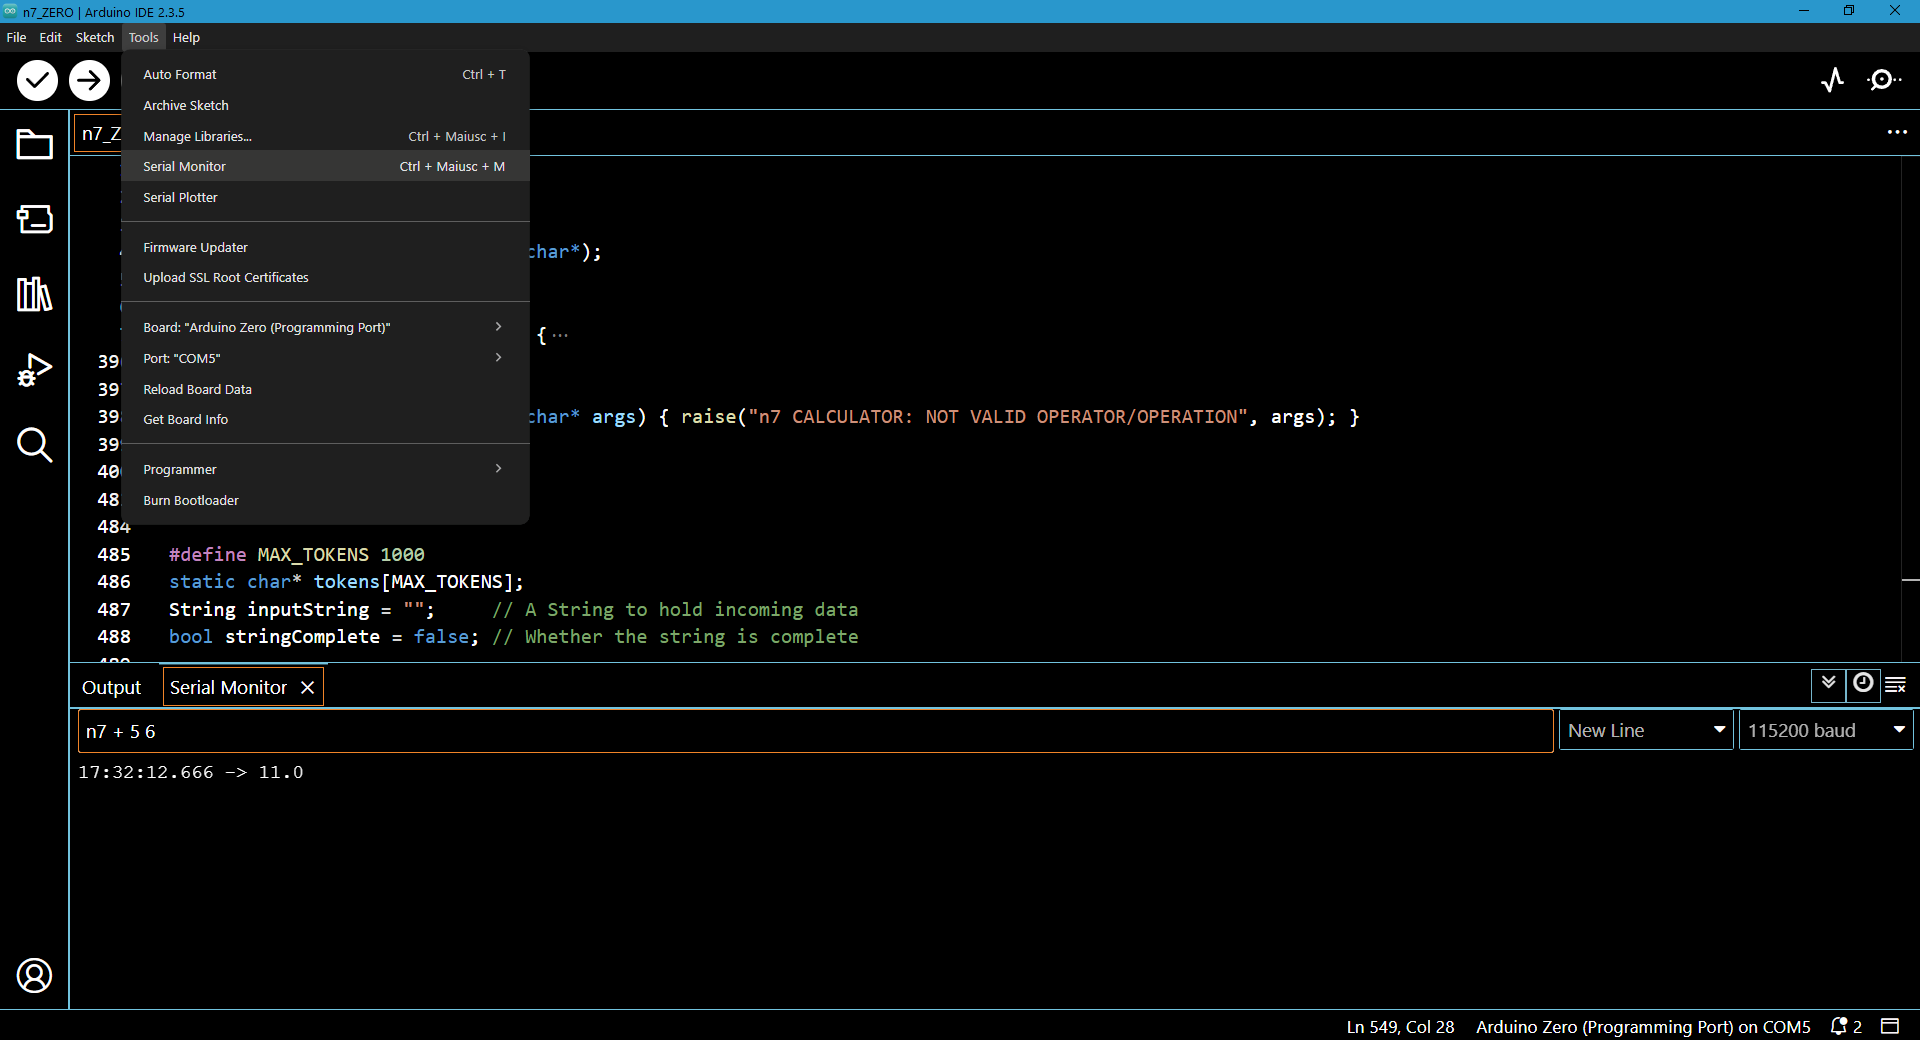Click the Serial Monitor icon in top-right
1920x1040 pixels.
tap(1884, 80)
